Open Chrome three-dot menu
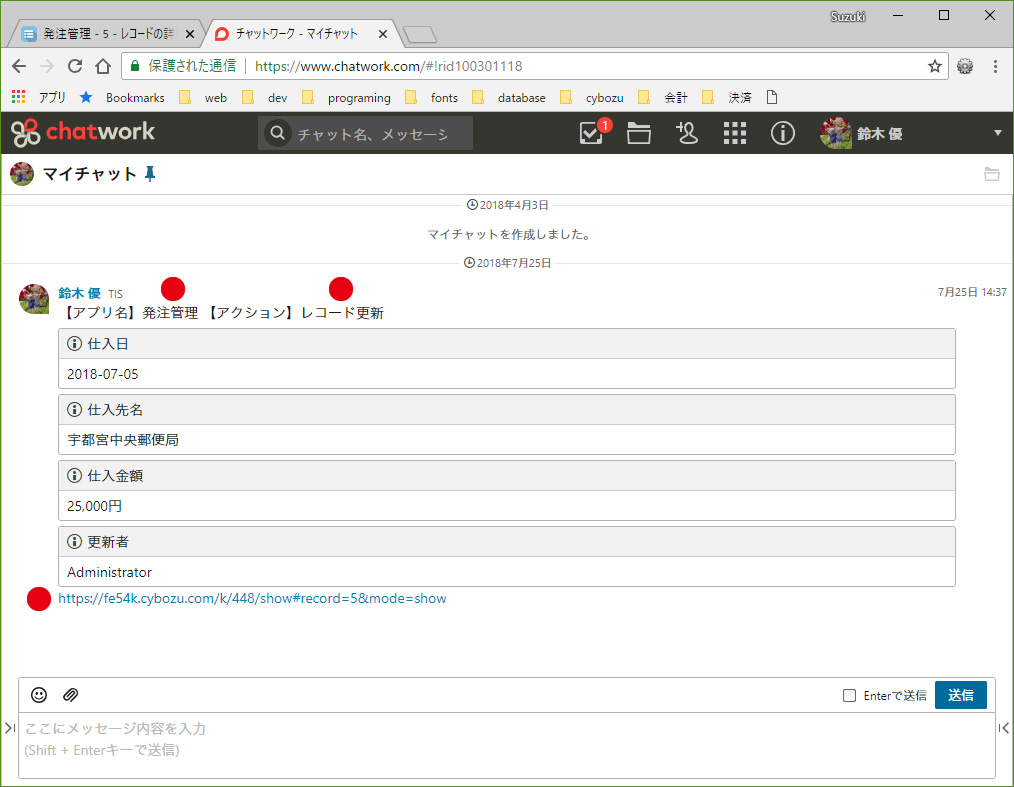The width and height of the screenshot is (1014, 787). point(995,66)
